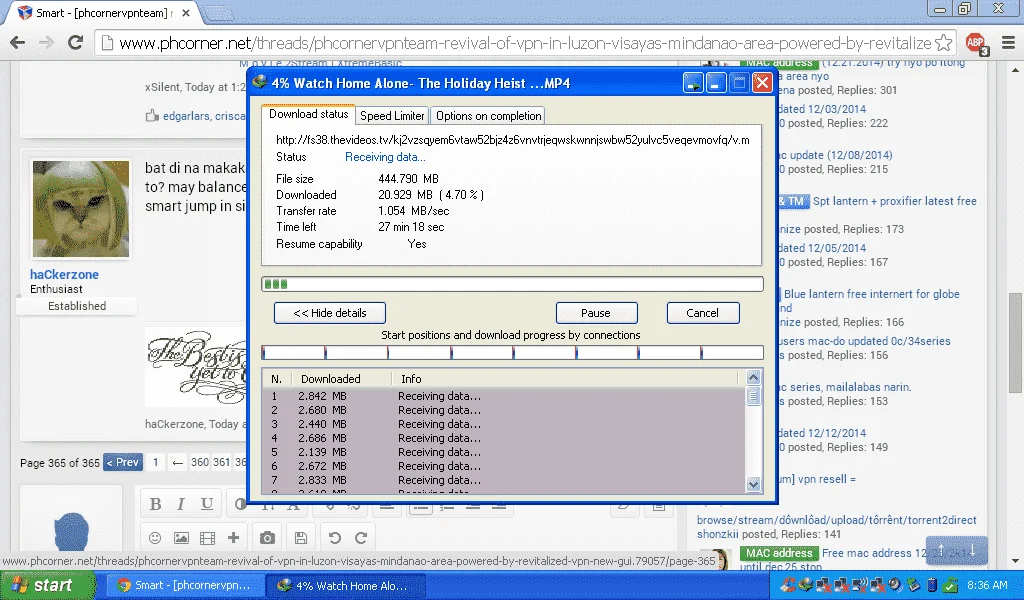Go to page 360 of the thread
This screenshot has height=600, width=1024.
200,462
